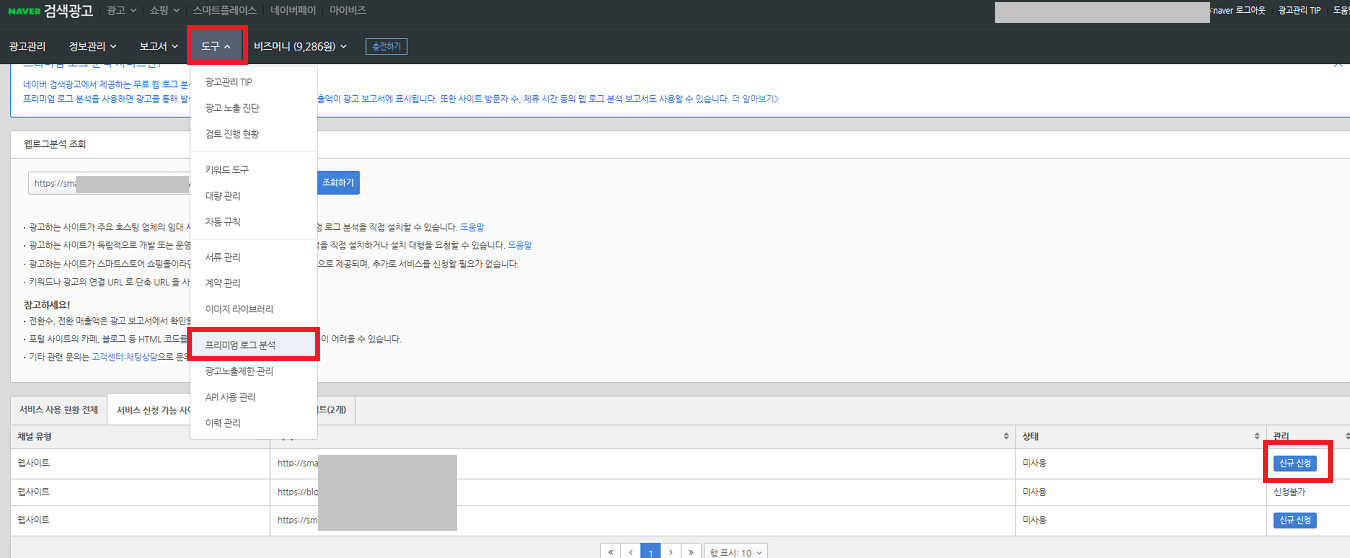
Task: Click the 신청불가 text in the https://blo row
Action: tap(1289, 492)
